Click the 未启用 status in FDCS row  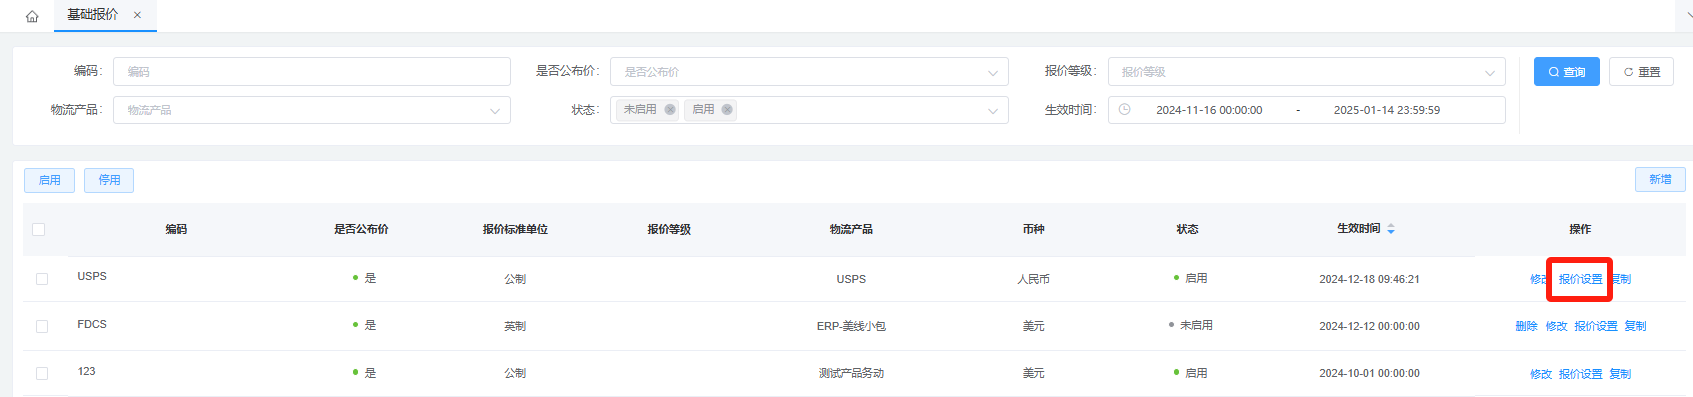(x=1196, y=325)
